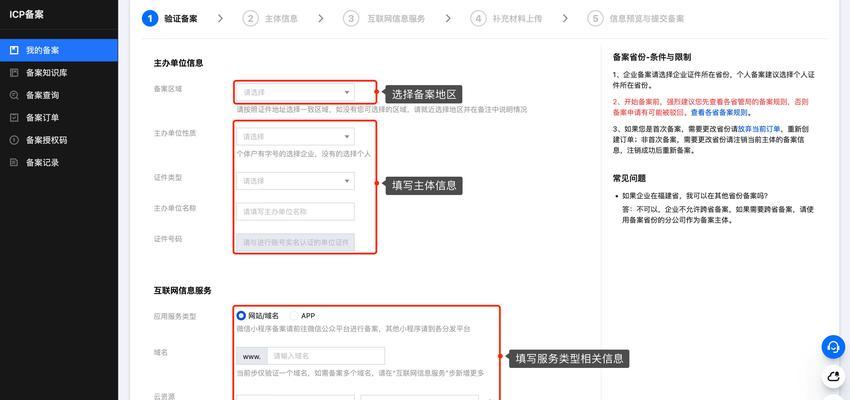This screenshot has height=400, width=850.
Task: Click the 请输入域名 input field
Action: [326, 356]
